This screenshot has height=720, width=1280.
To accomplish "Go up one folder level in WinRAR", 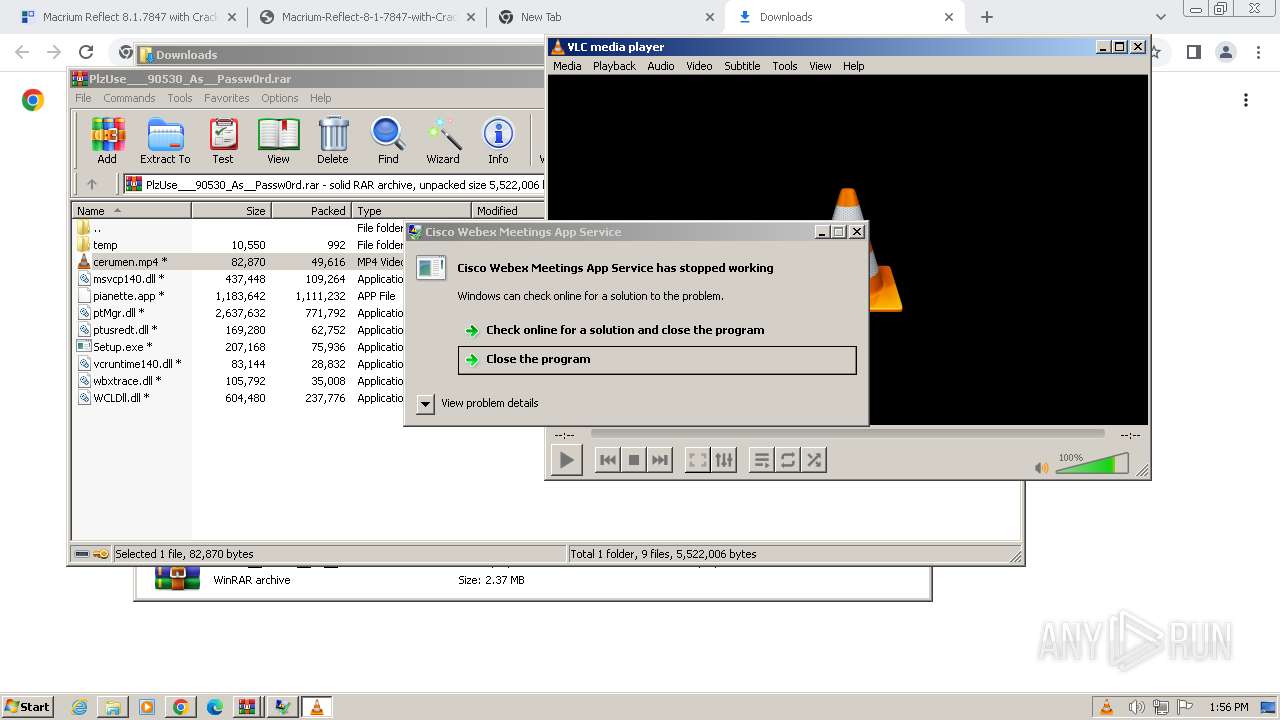I will point(92,184).
